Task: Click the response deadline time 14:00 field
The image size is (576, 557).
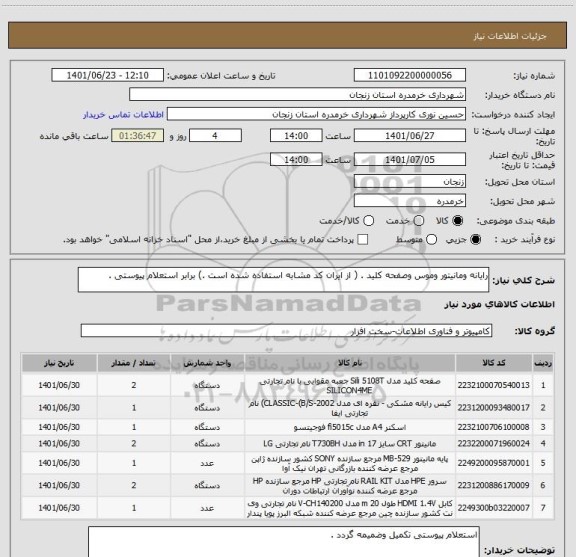Action: pos(296,136)
